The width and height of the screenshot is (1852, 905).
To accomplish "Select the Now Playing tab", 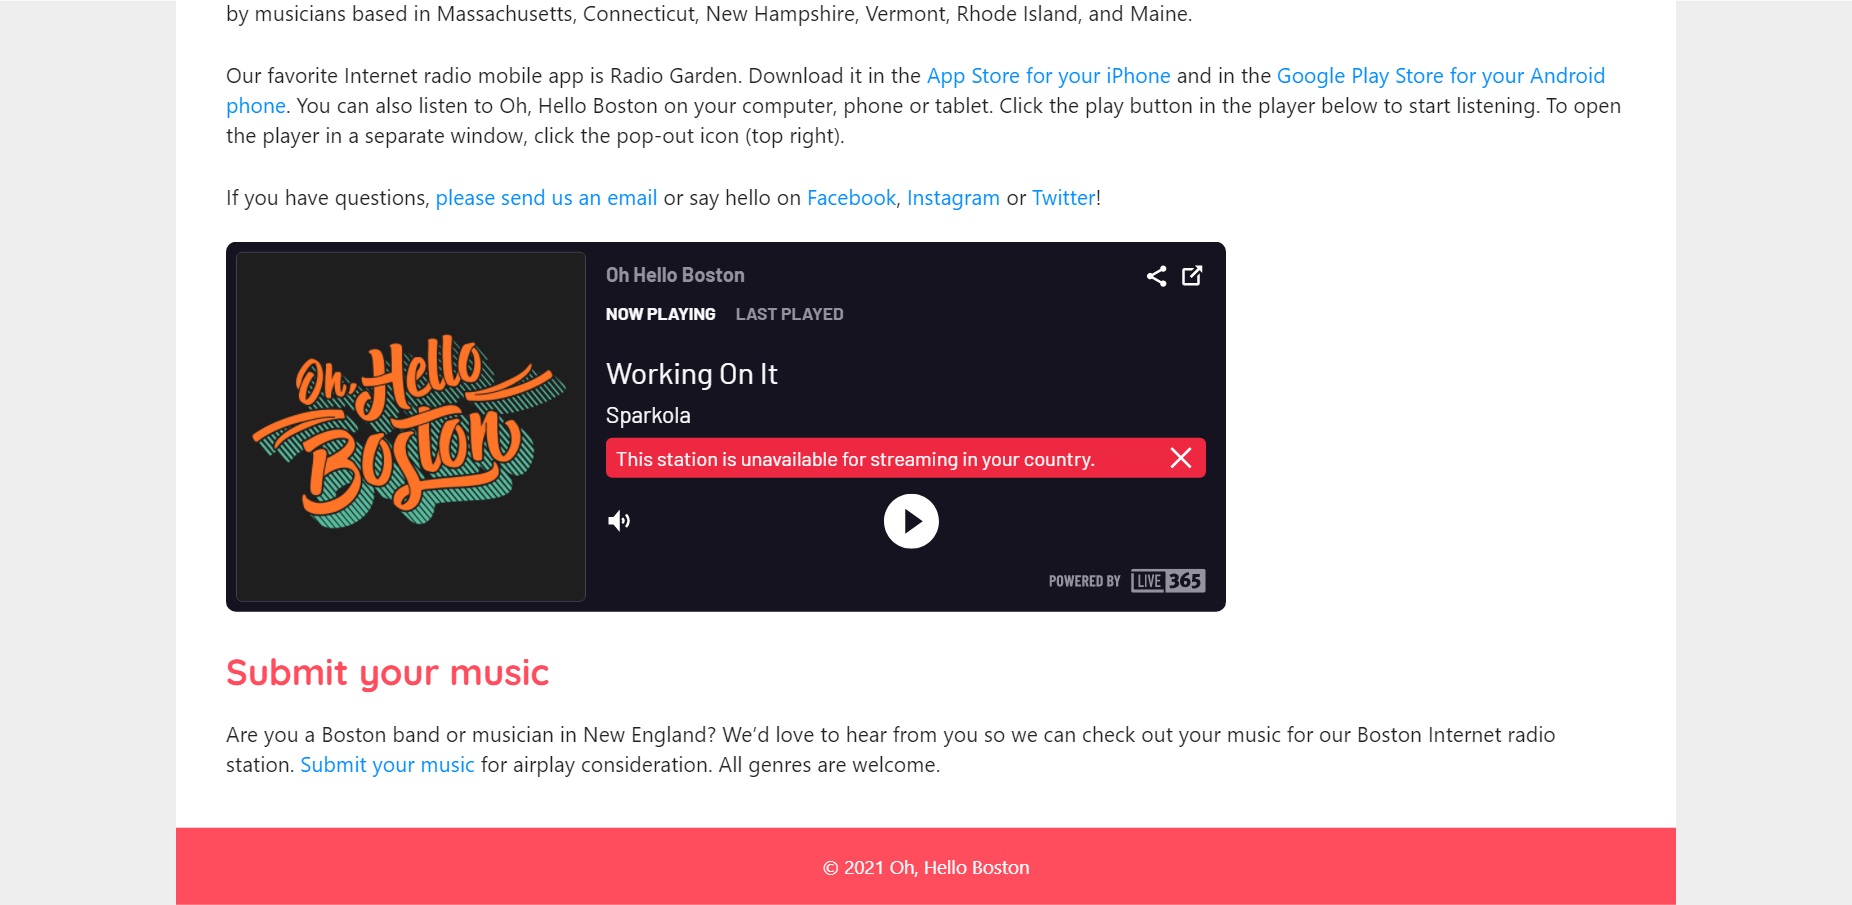I will (x=660, y=314).
